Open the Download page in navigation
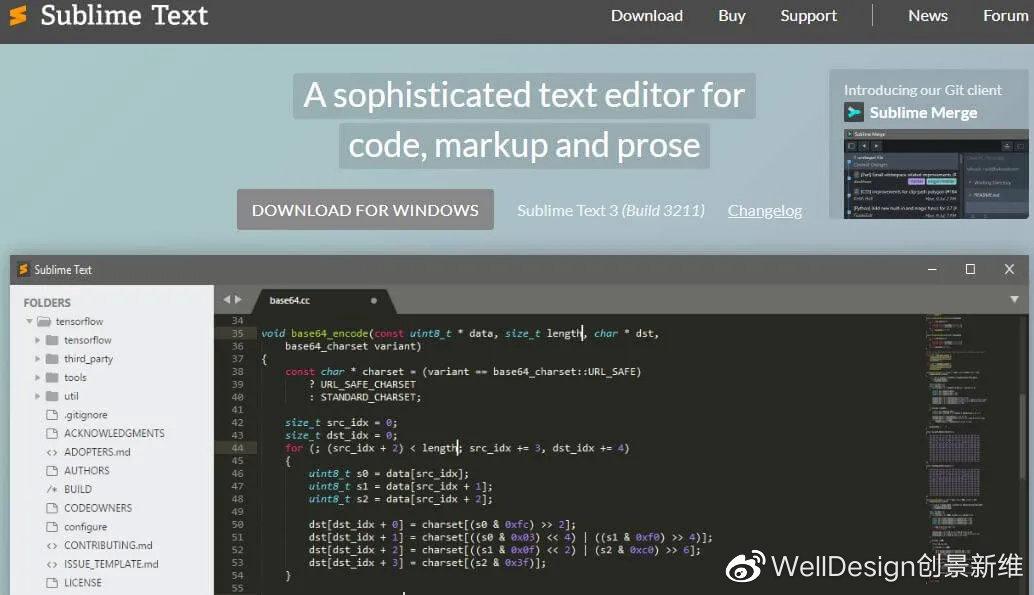This screenshot has height=595, width=1034. [x=646, y=16]
